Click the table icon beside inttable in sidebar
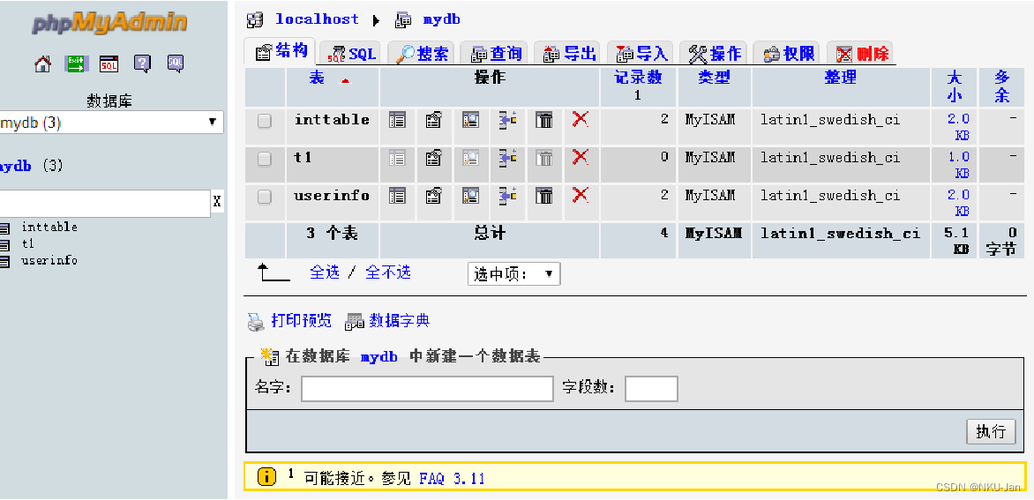 pos(5,228)
